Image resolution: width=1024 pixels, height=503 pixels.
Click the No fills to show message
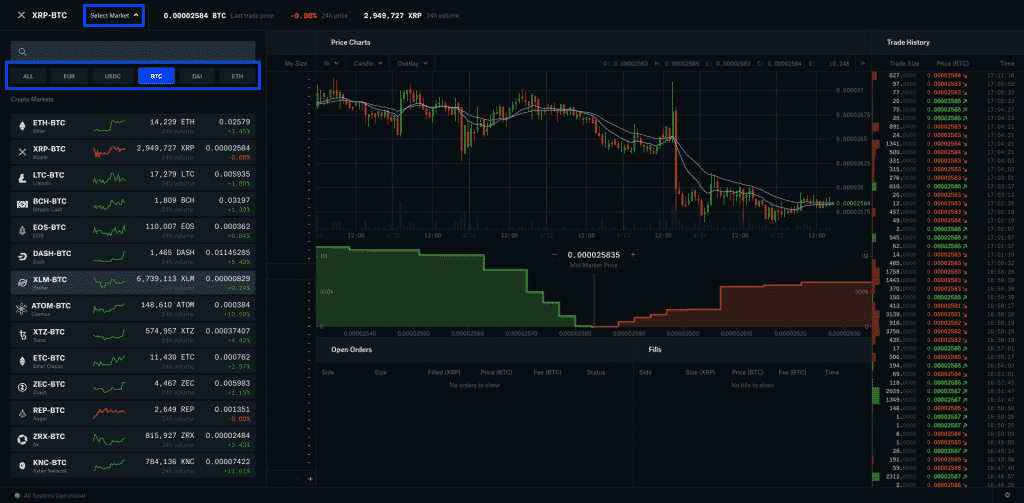tap(752, 385)
